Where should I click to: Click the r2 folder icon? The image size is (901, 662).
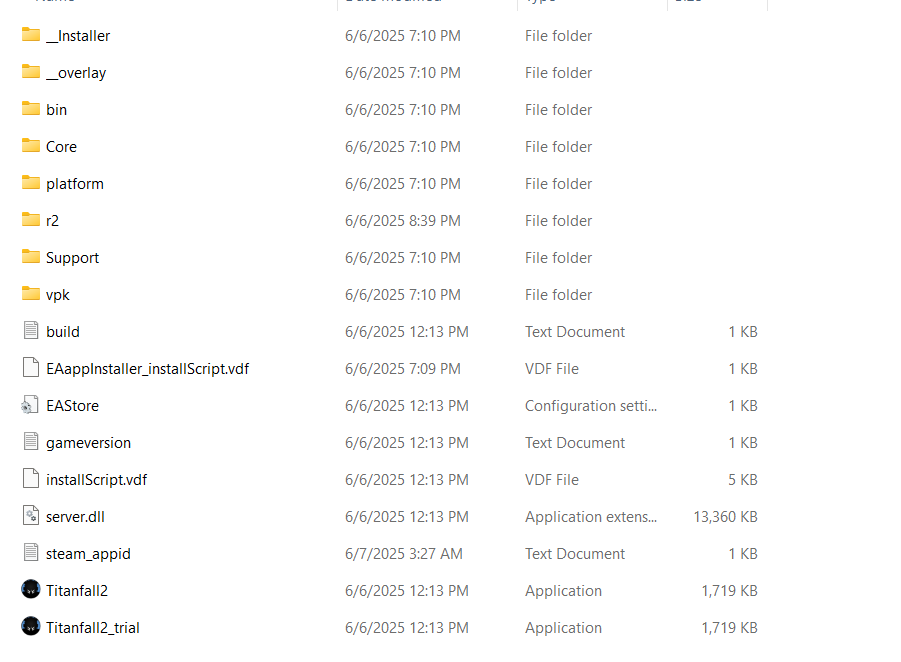coord(31,220)
